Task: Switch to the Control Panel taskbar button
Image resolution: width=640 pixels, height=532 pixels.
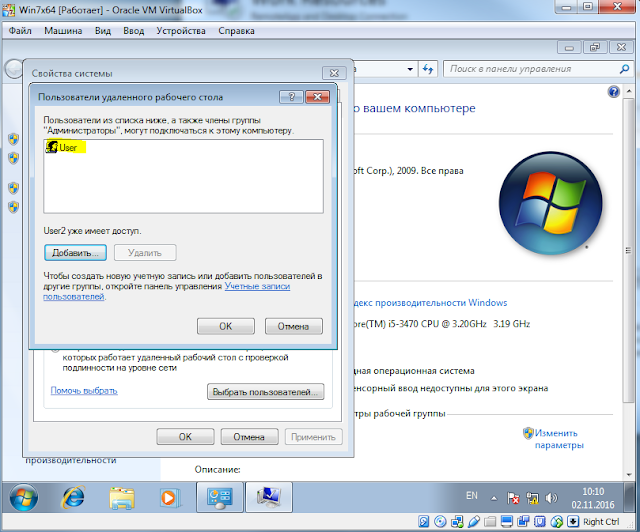Action: click(220, 497)
